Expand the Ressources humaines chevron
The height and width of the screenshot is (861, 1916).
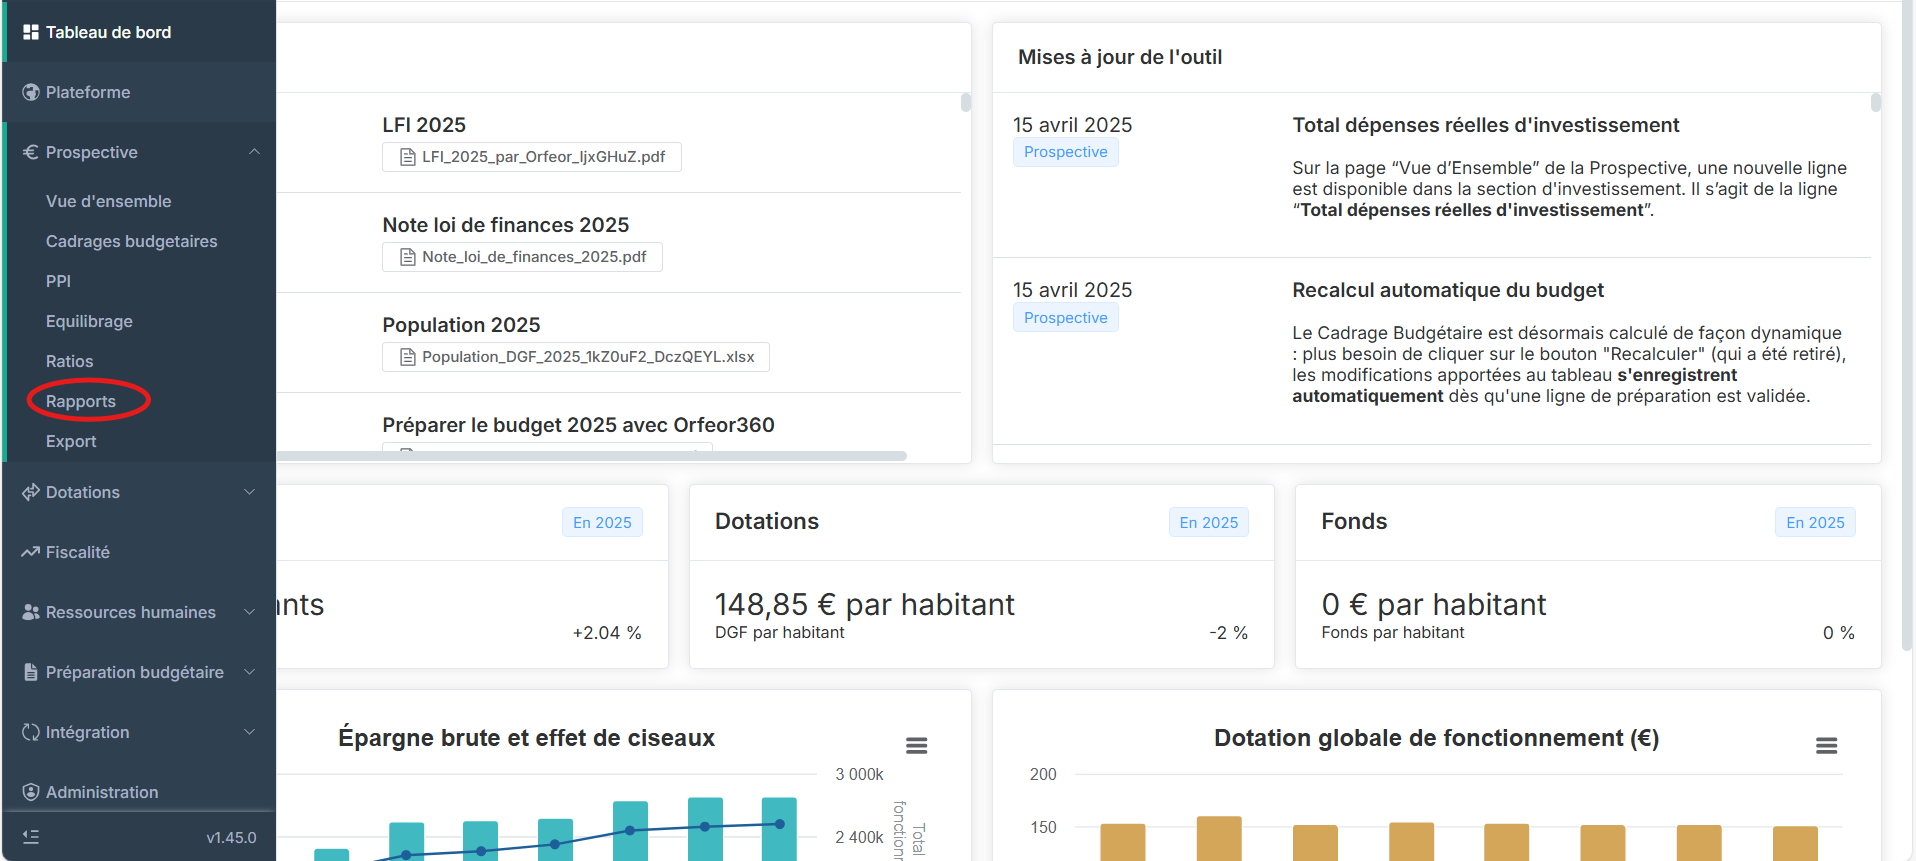click(249, 612)
